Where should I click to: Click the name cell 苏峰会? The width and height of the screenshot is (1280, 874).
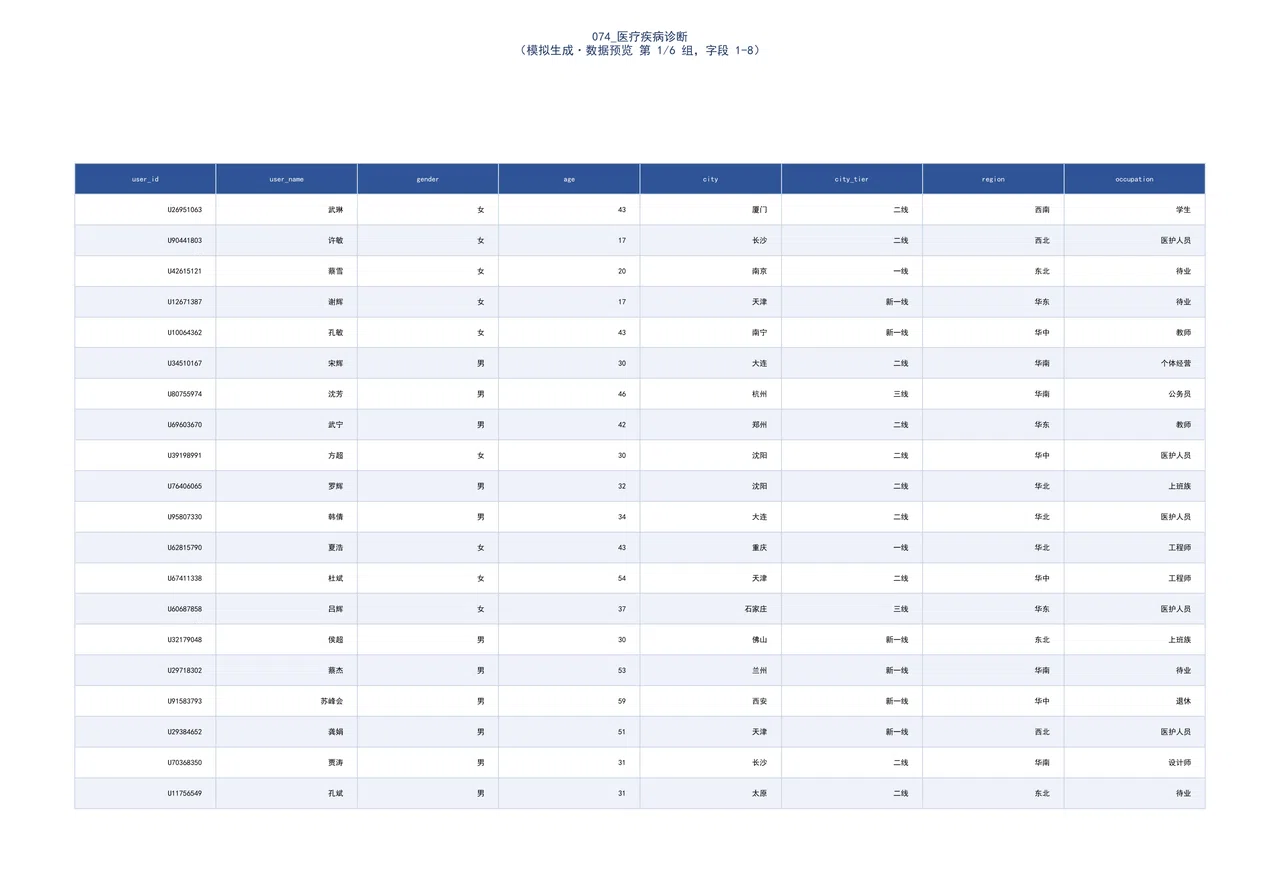[286, 701]
